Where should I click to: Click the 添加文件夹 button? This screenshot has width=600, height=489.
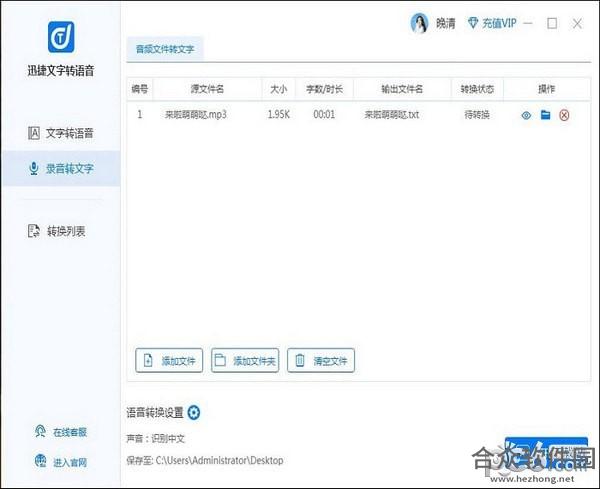coord(245,360)
